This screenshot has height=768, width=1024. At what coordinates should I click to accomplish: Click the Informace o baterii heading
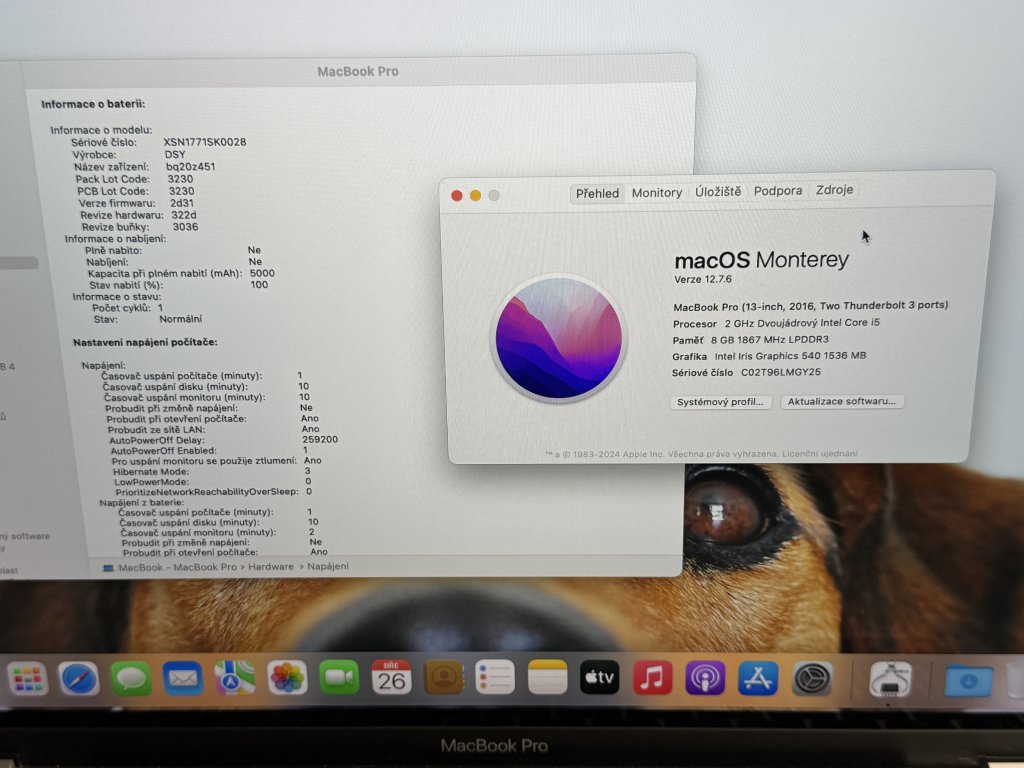point(93,104)
